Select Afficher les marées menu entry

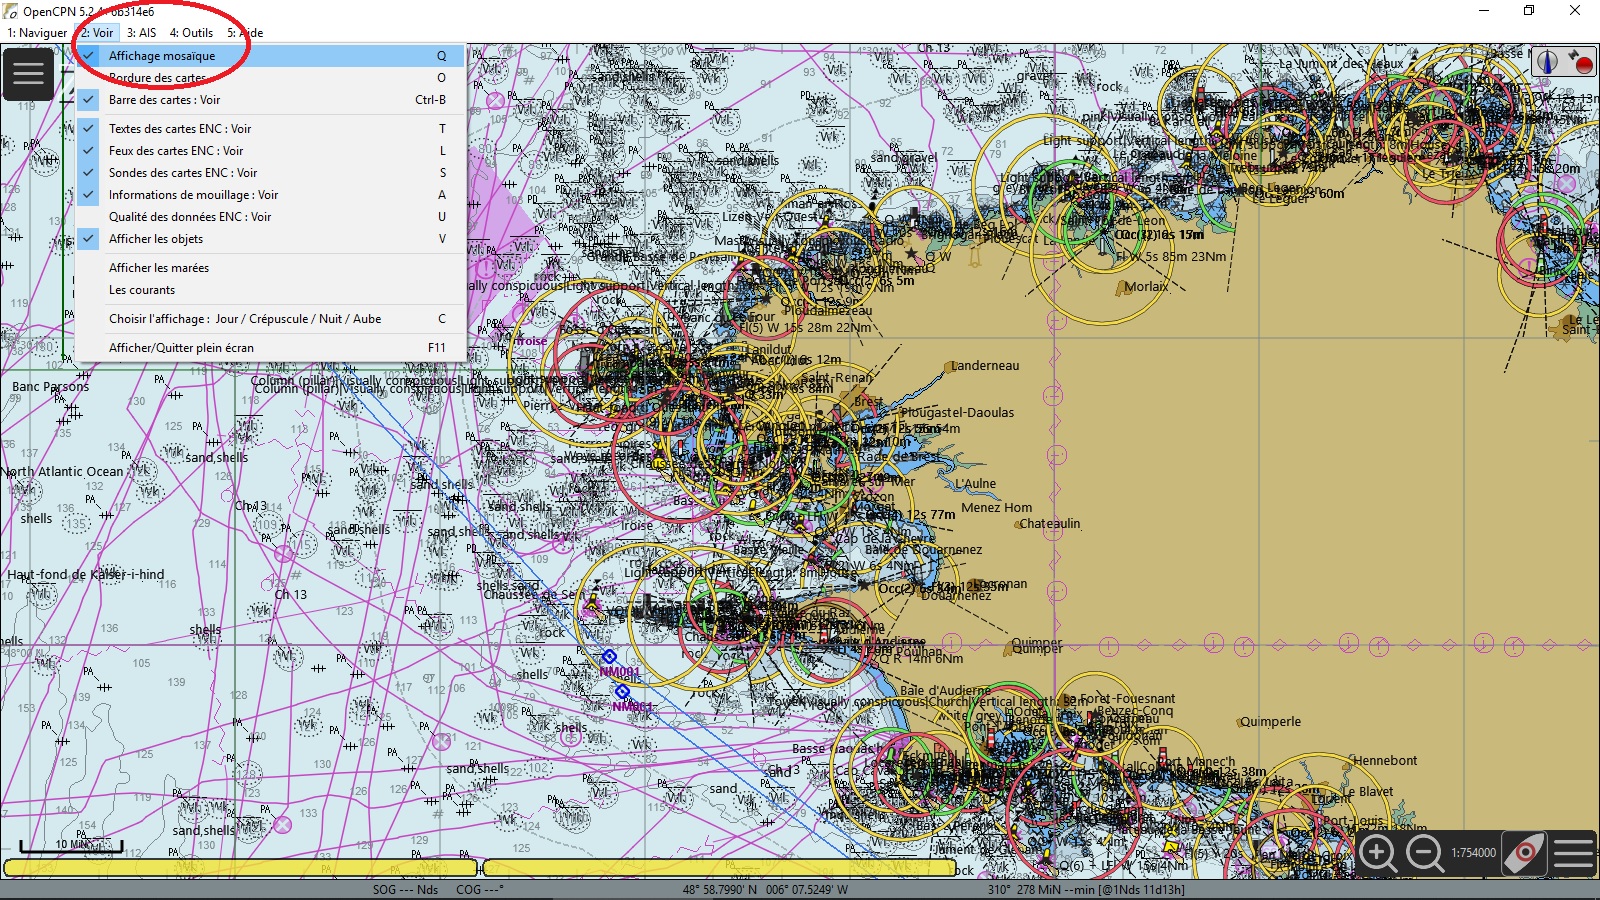pos(159,268)
